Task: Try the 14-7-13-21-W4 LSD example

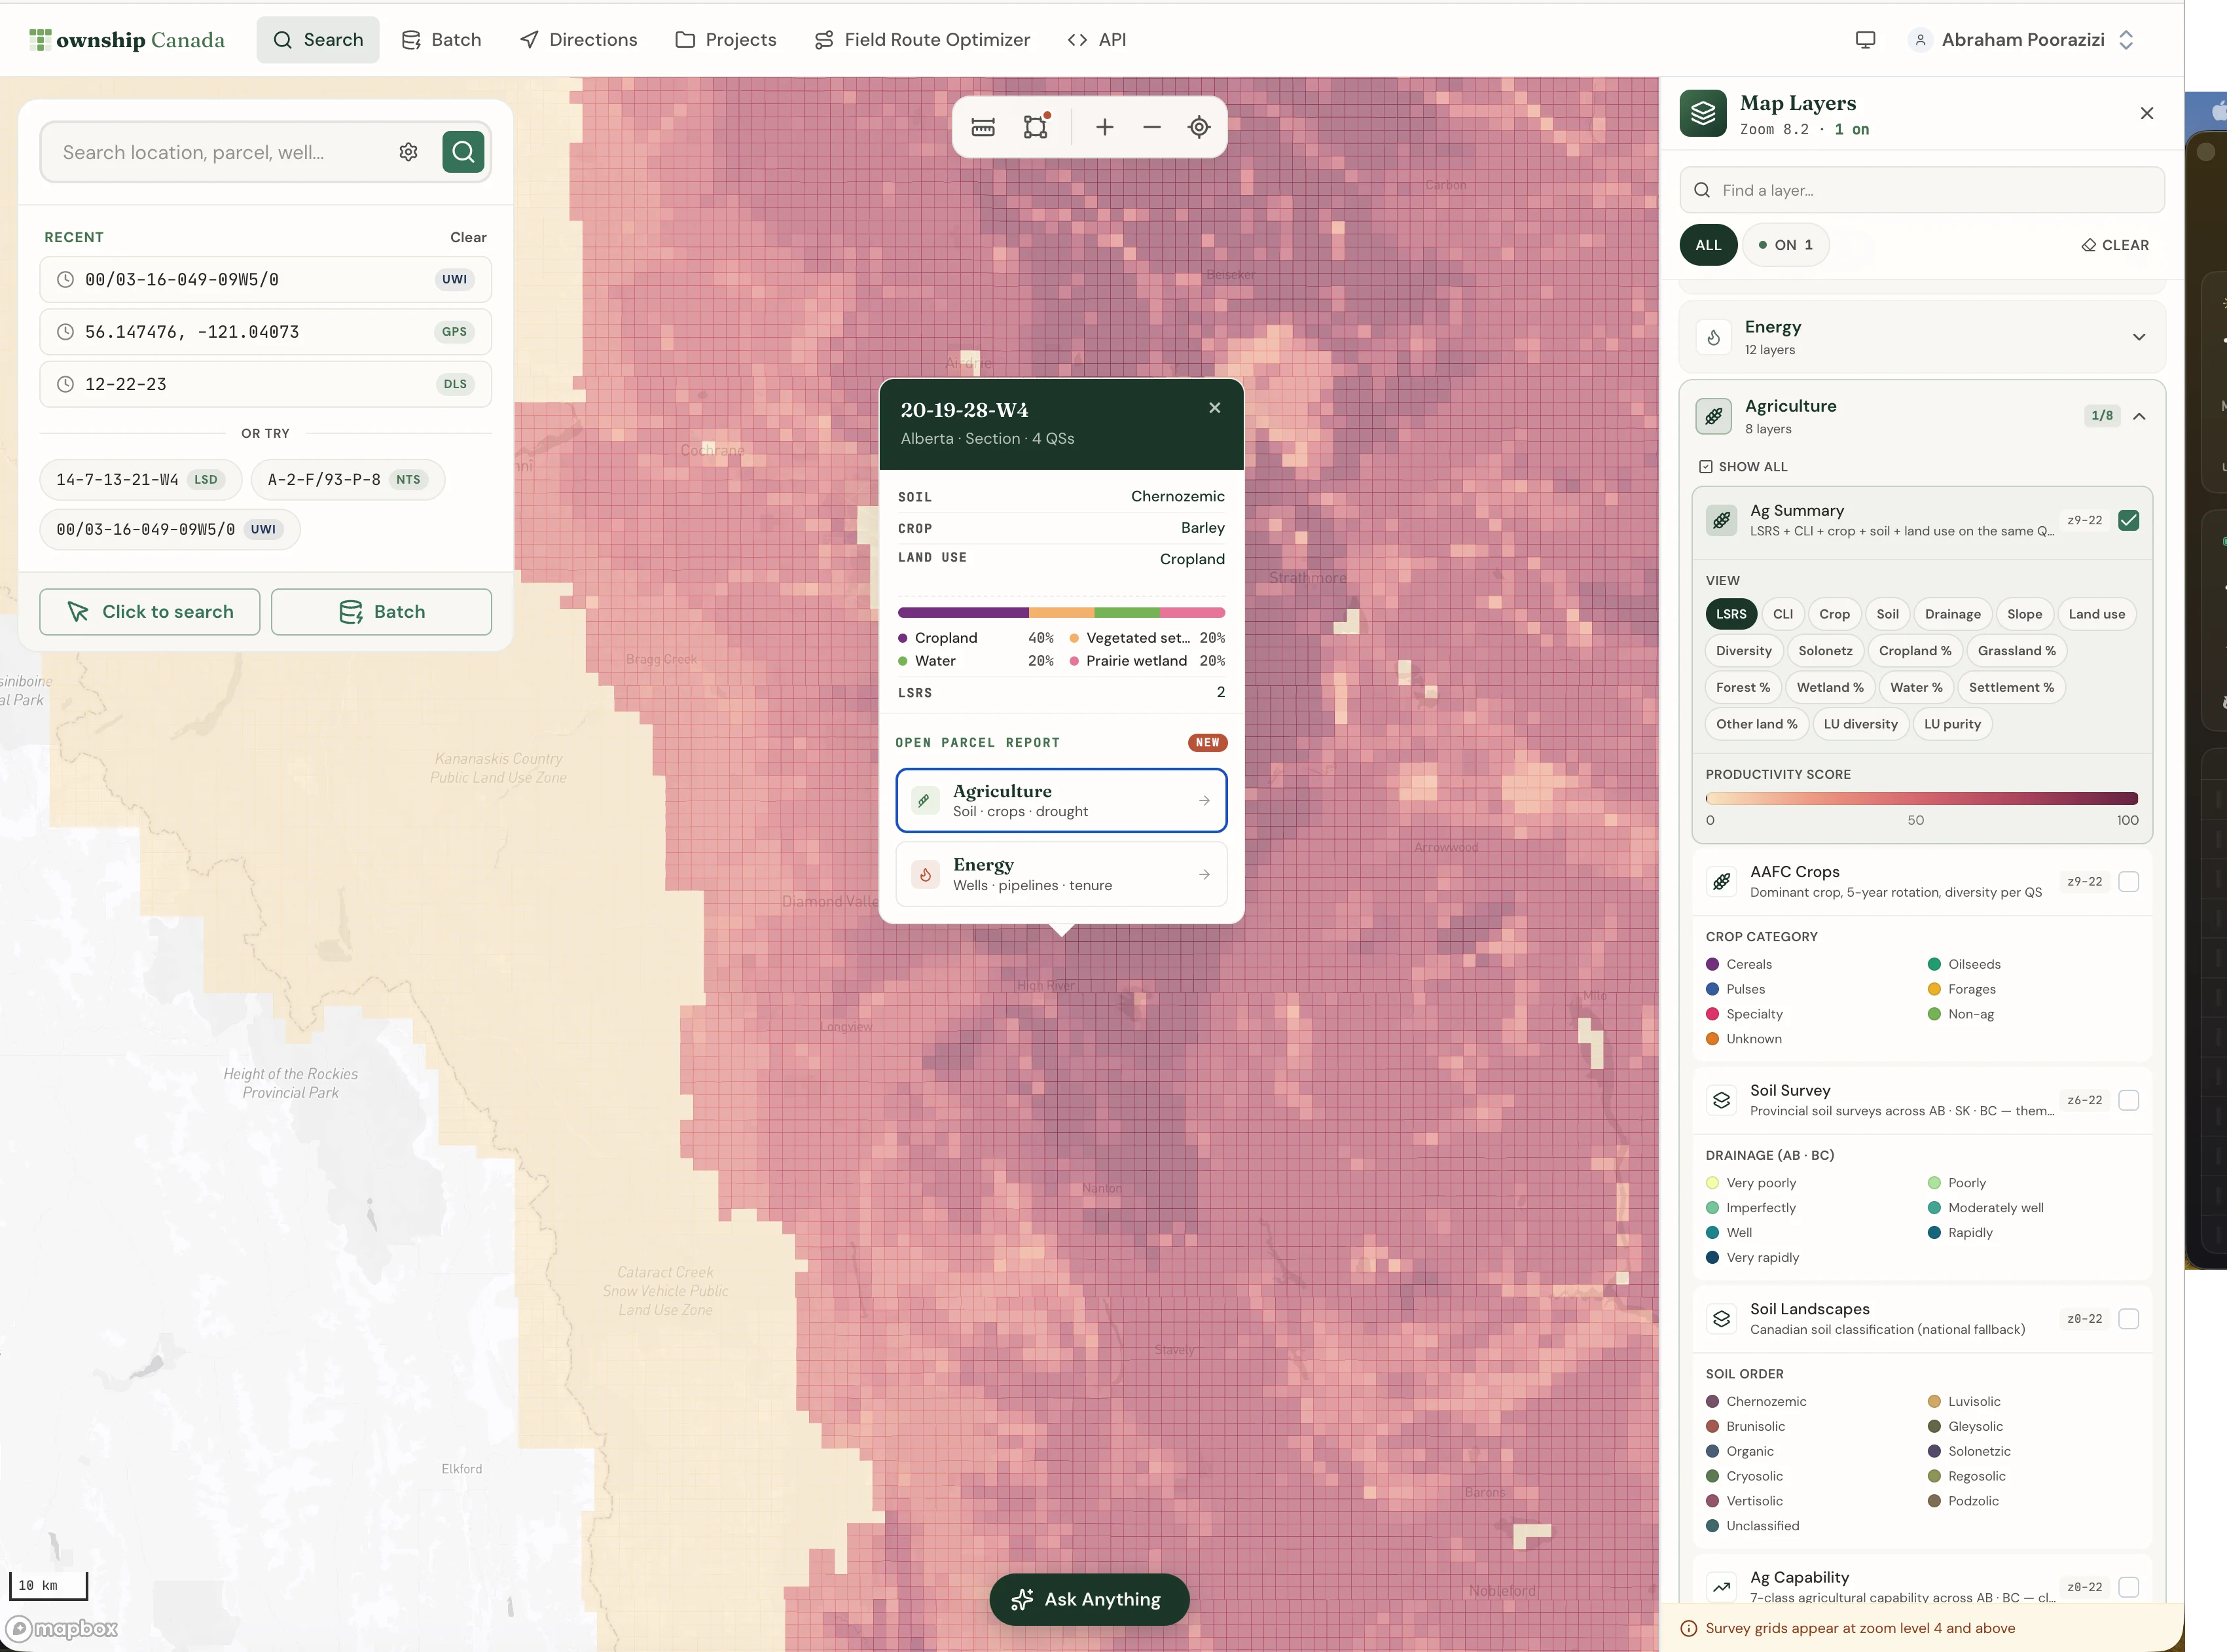Action: [140, 480]
